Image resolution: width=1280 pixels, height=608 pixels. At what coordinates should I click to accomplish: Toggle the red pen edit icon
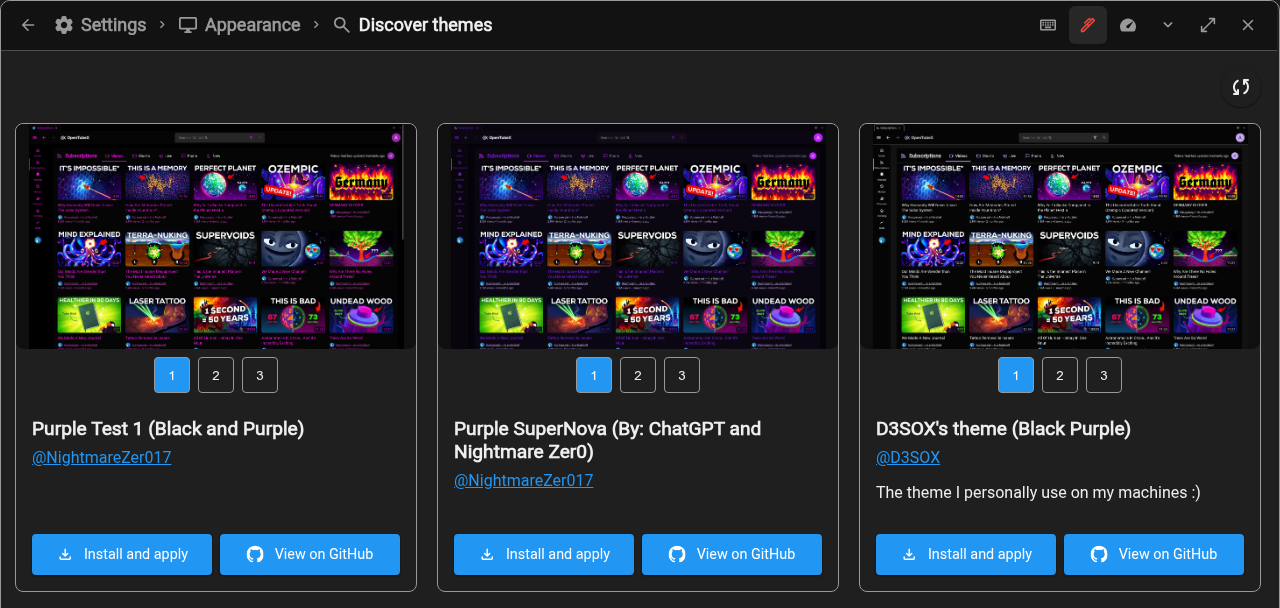[1088, 25]
